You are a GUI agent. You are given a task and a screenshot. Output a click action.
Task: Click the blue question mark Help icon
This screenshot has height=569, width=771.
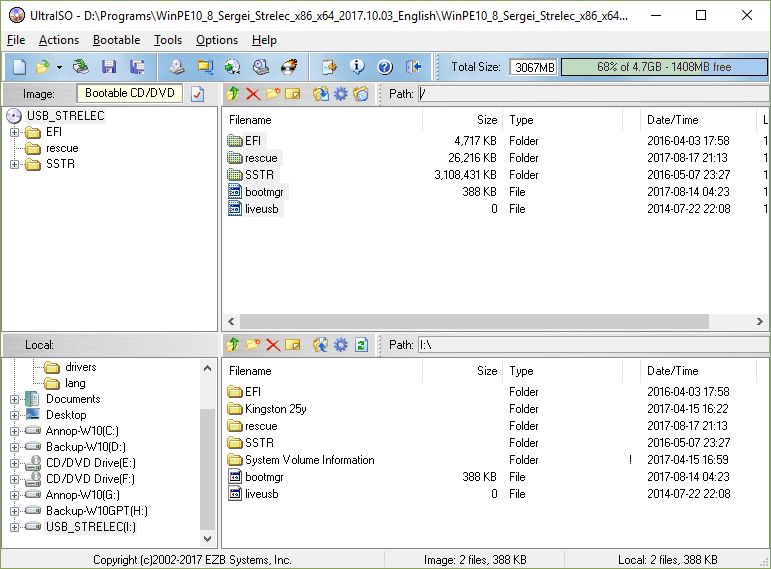click(385, 67)
